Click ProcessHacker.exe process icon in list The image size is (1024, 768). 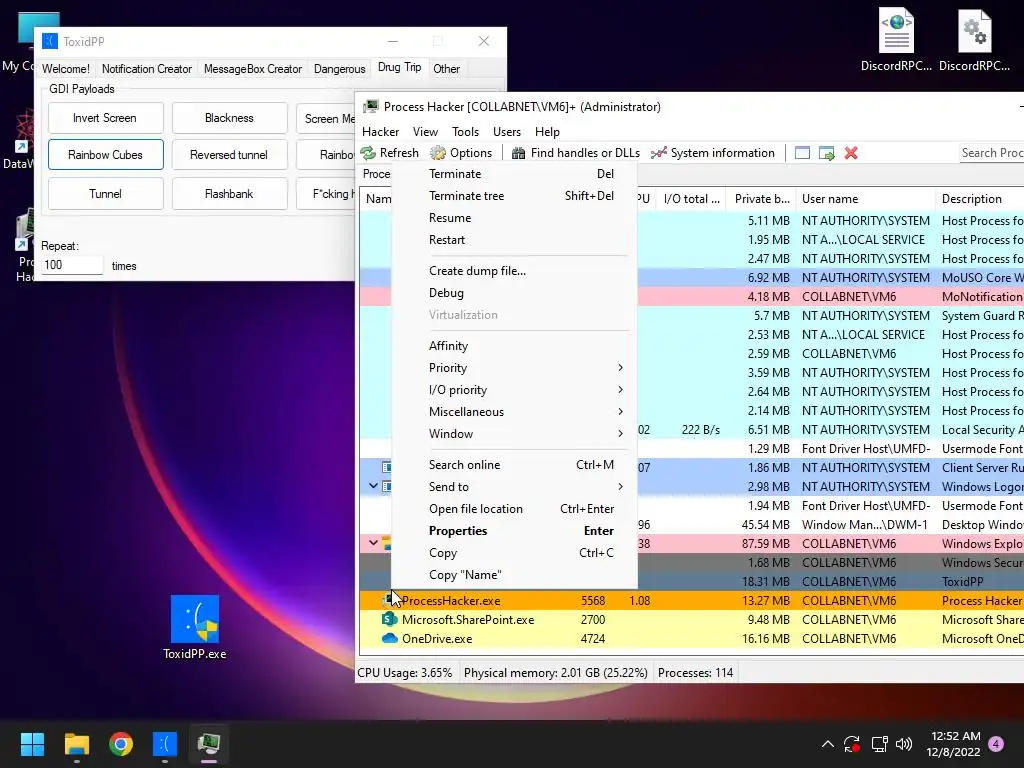tap(390, 600)
